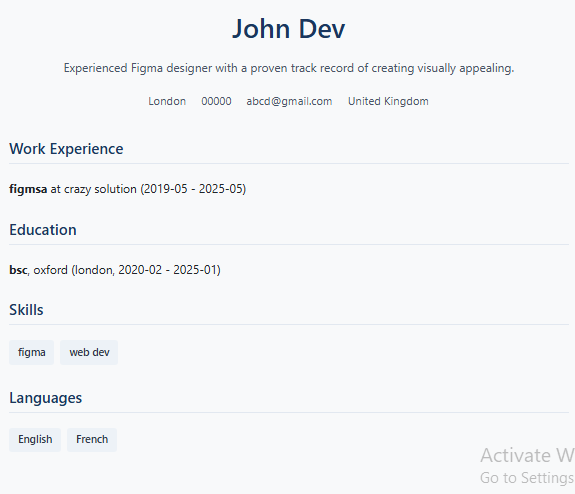Click the 00000 postal code text

click(216, 101)
